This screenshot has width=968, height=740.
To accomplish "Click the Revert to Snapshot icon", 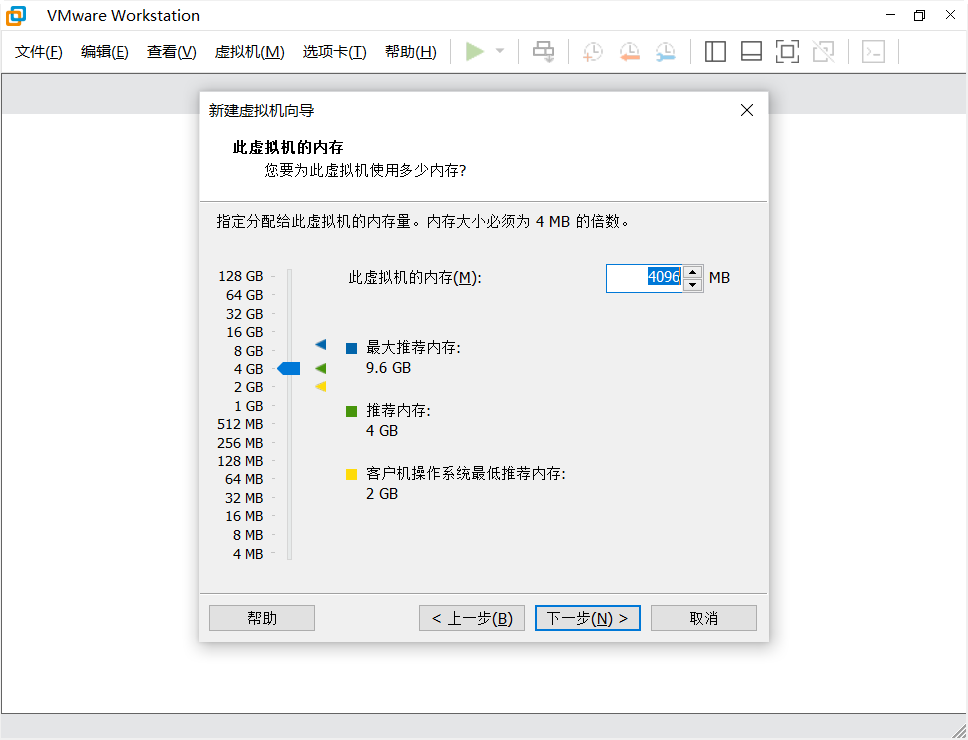I will [629, 52].
